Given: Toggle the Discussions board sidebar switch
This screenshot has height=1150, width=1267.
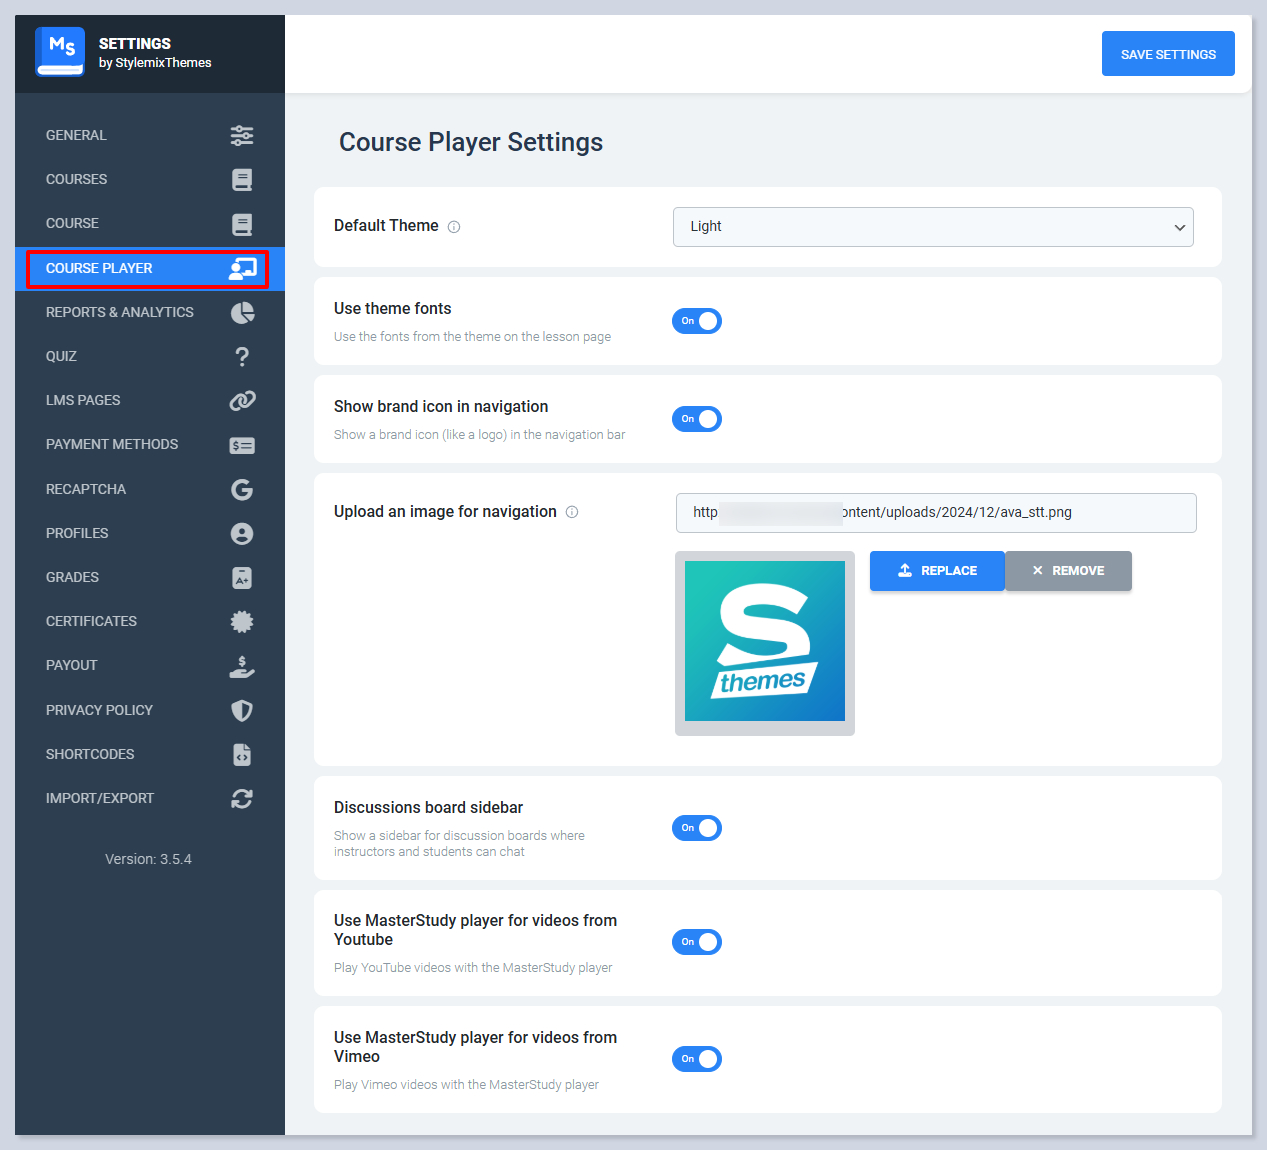Looking at the screenshot, I should coord(697,828).
